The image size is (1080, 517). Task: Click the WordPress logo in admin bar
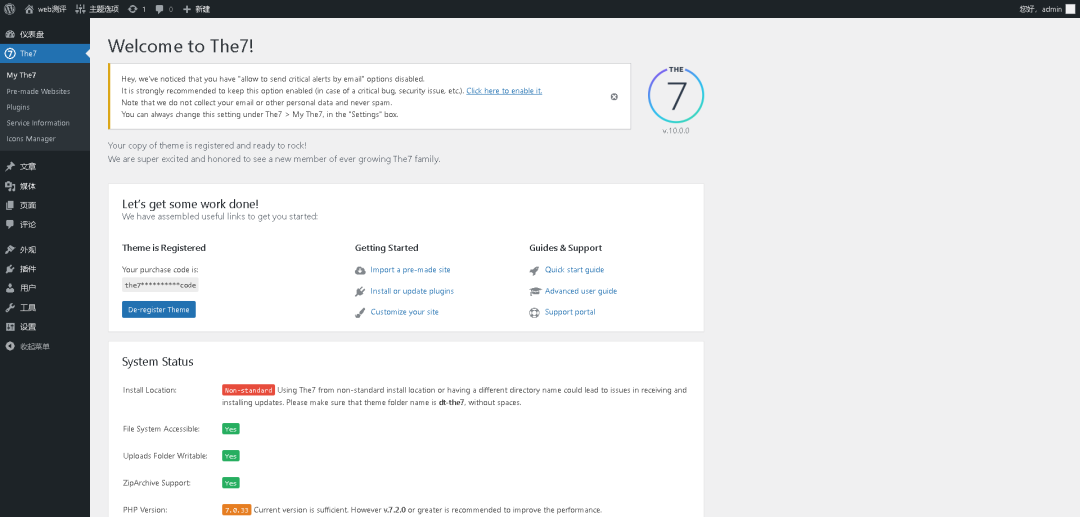(x=10, y=9)
